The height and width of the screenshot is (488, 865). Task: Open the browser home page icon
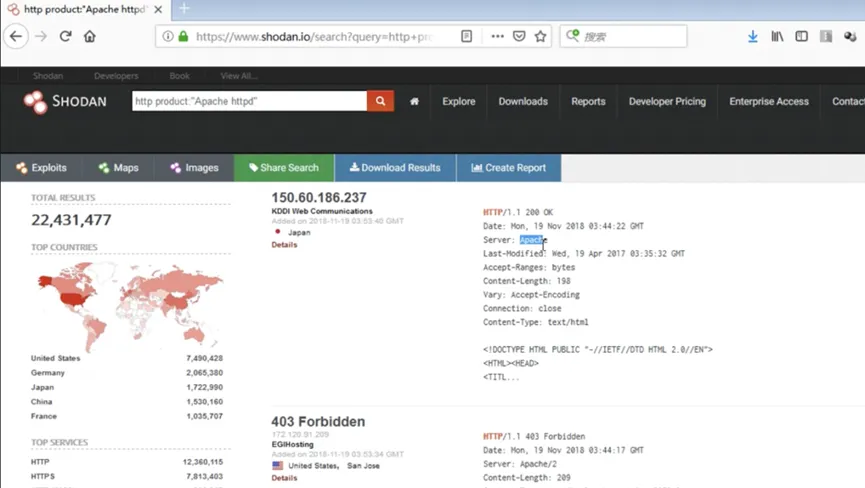89,36
